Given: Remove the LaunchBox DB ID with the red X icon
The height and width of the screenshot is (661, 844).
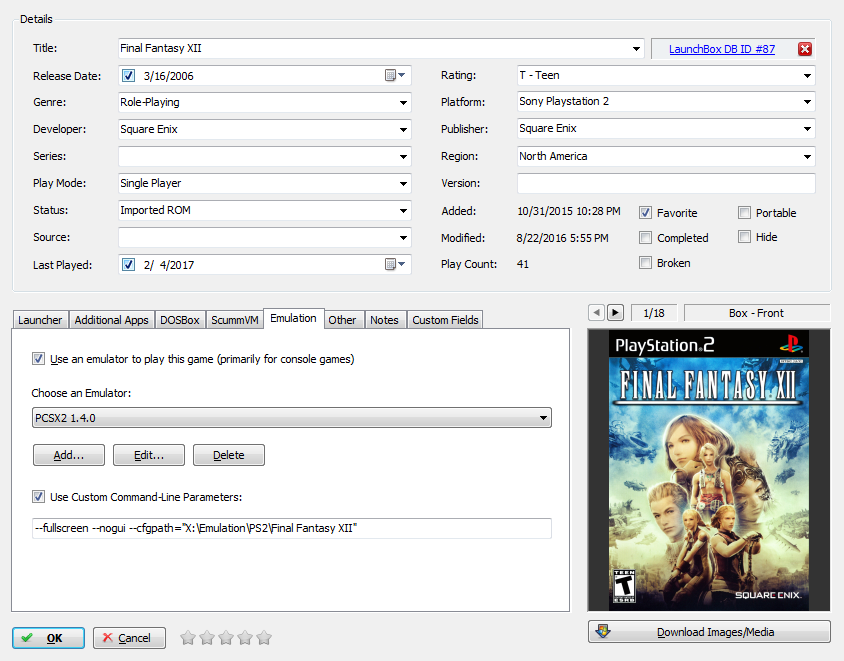Looking at the screenshot, I should pos(805,49).
